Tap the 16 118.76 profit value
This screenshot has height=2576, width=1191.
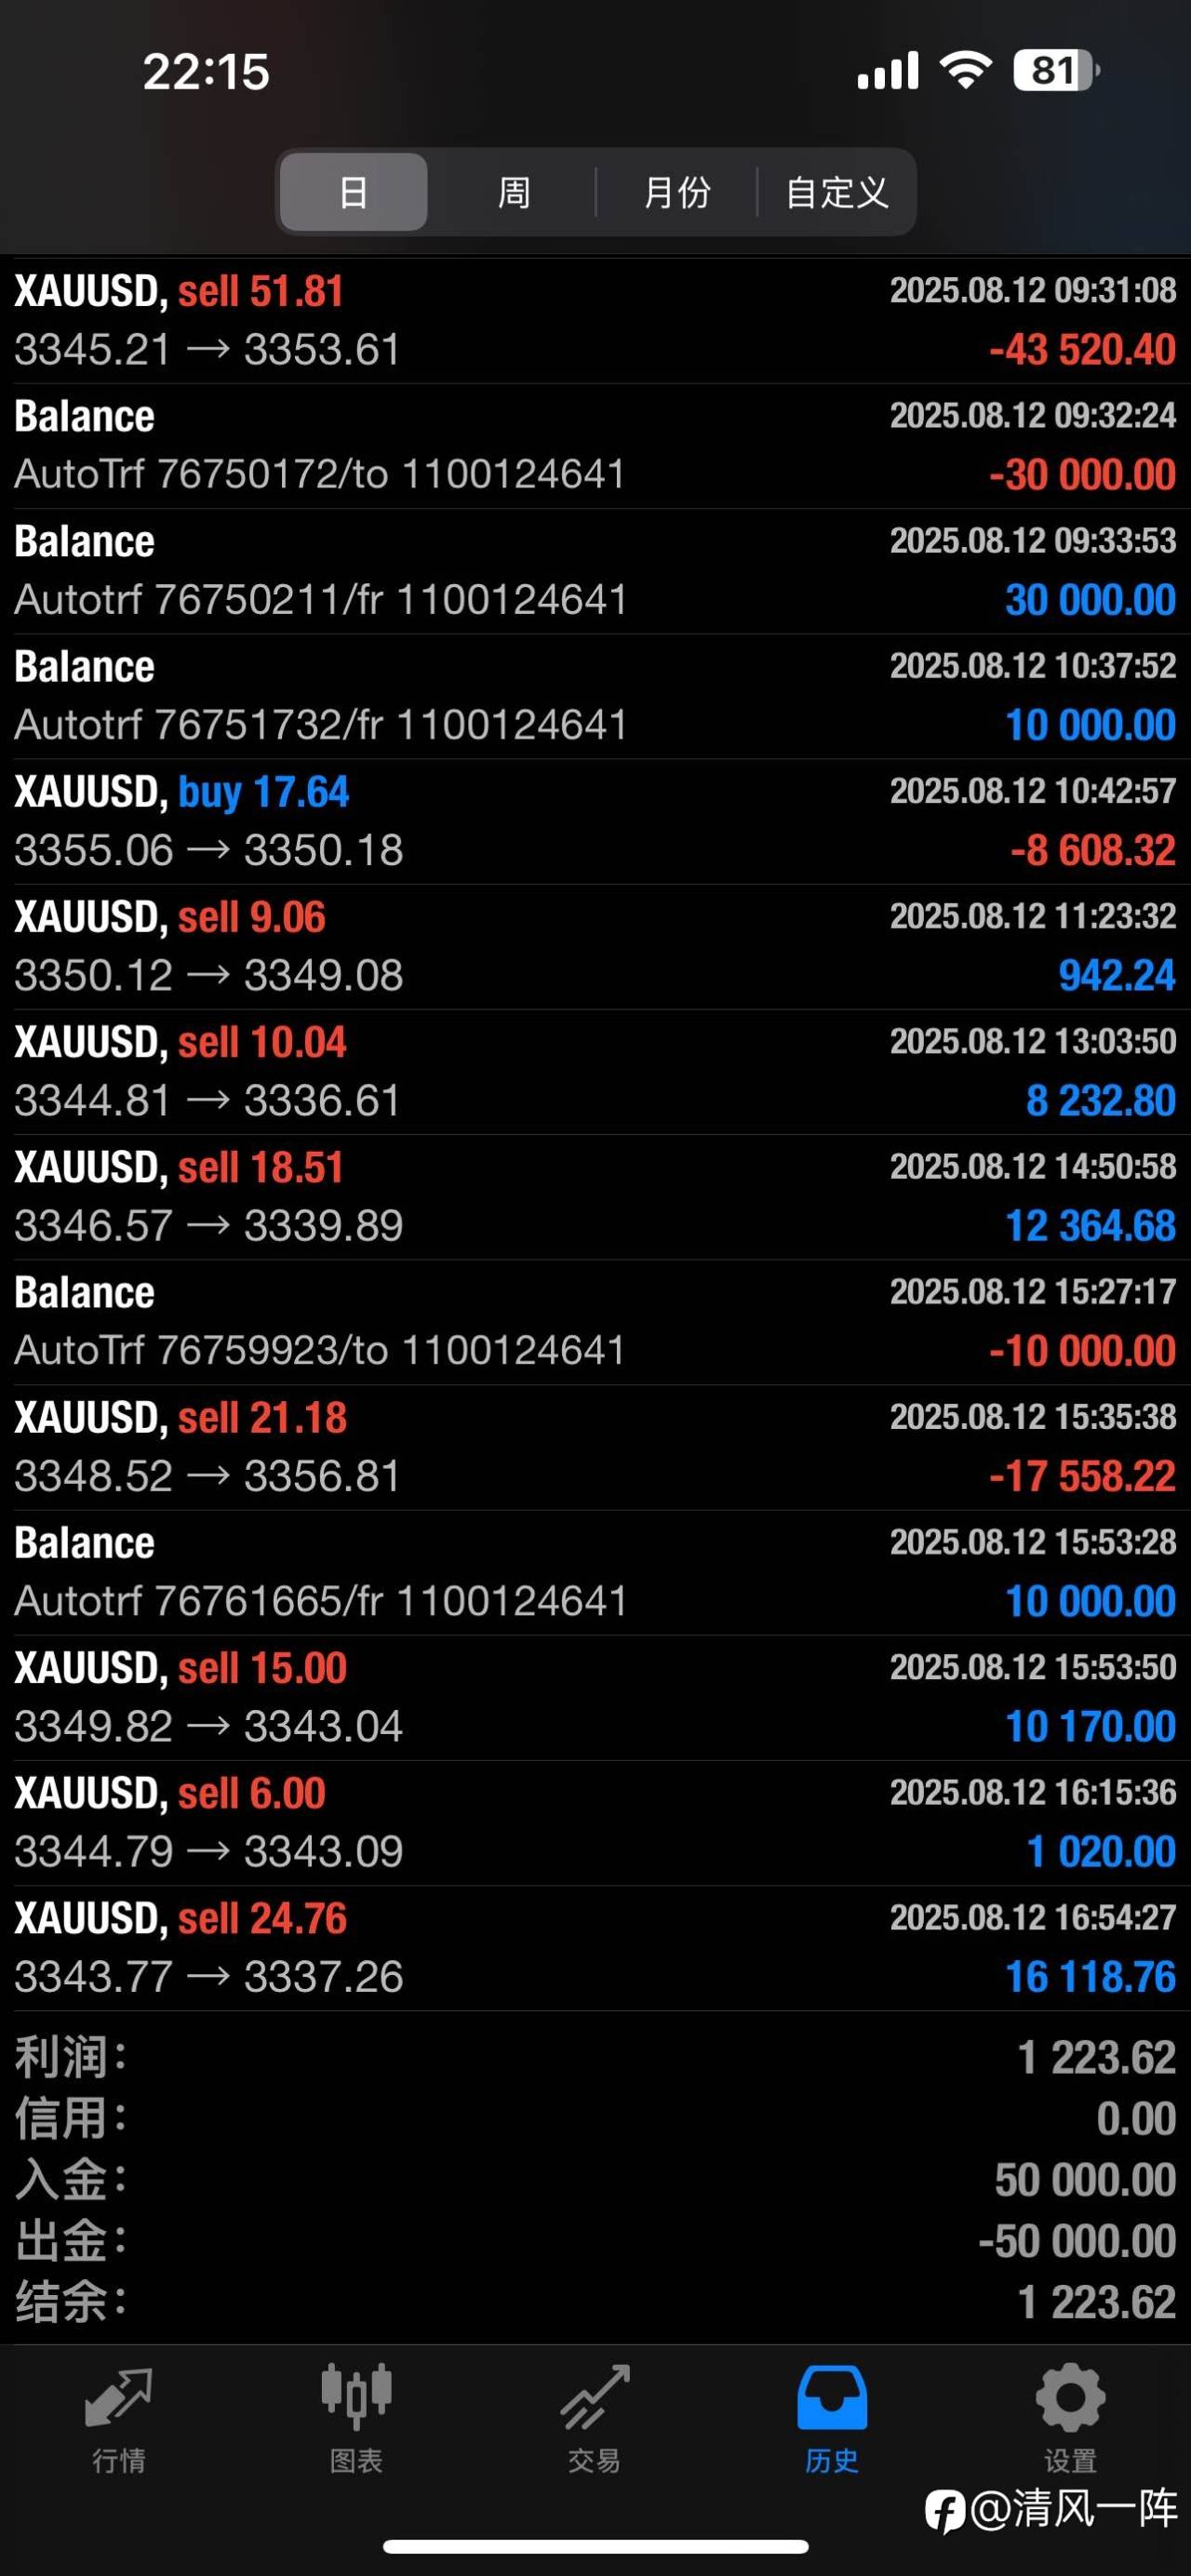tap(1090, 1977)
